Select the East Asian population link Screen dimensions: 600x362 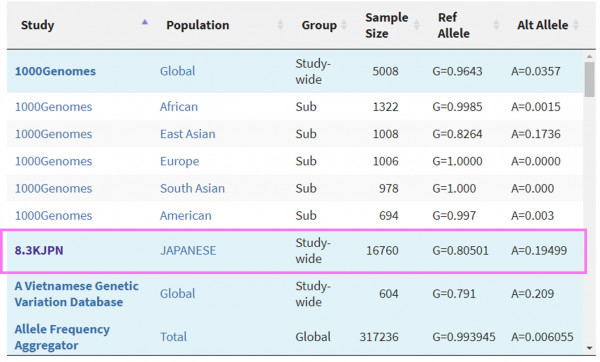(188, 134)
